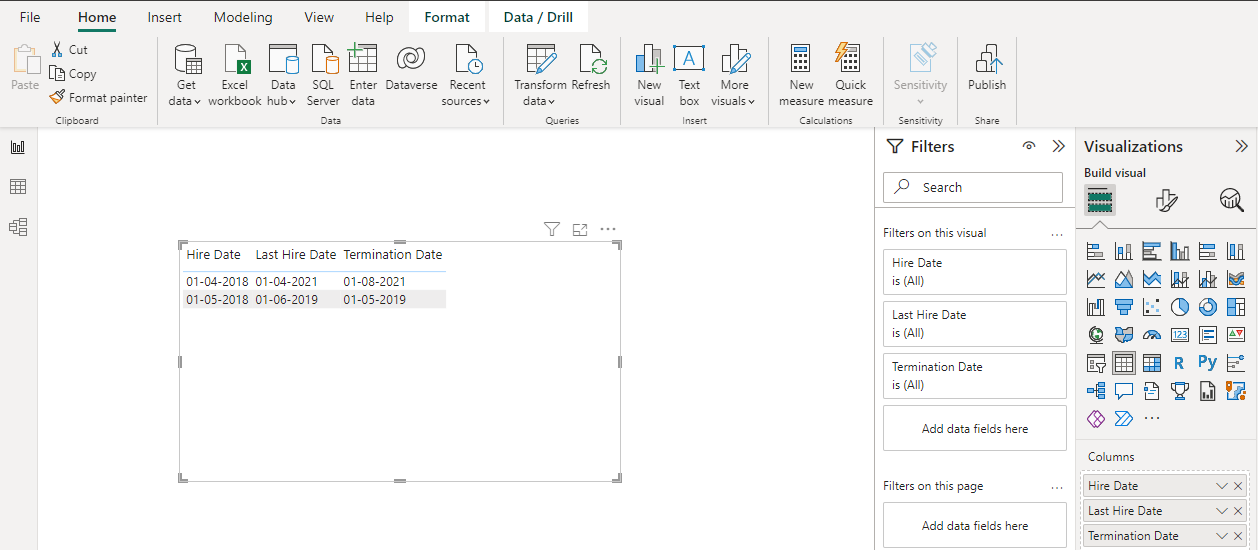Open Last Hire Date filter card
Screen dimensions: 1258x550
pyautogui.click(x=975, y=324)
